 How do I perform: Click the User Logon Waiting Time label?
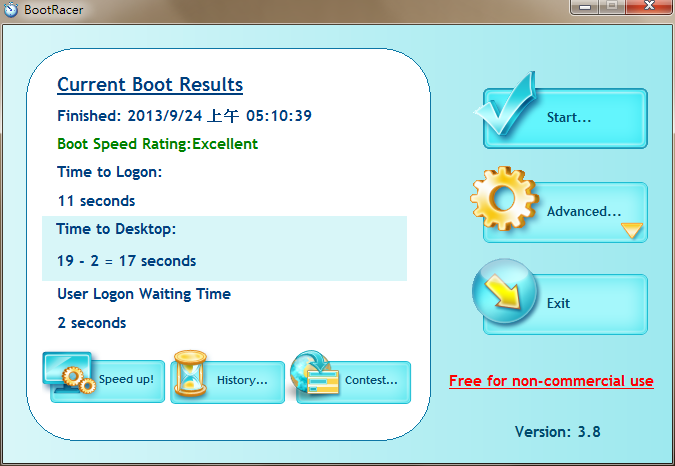pos(144,294)
